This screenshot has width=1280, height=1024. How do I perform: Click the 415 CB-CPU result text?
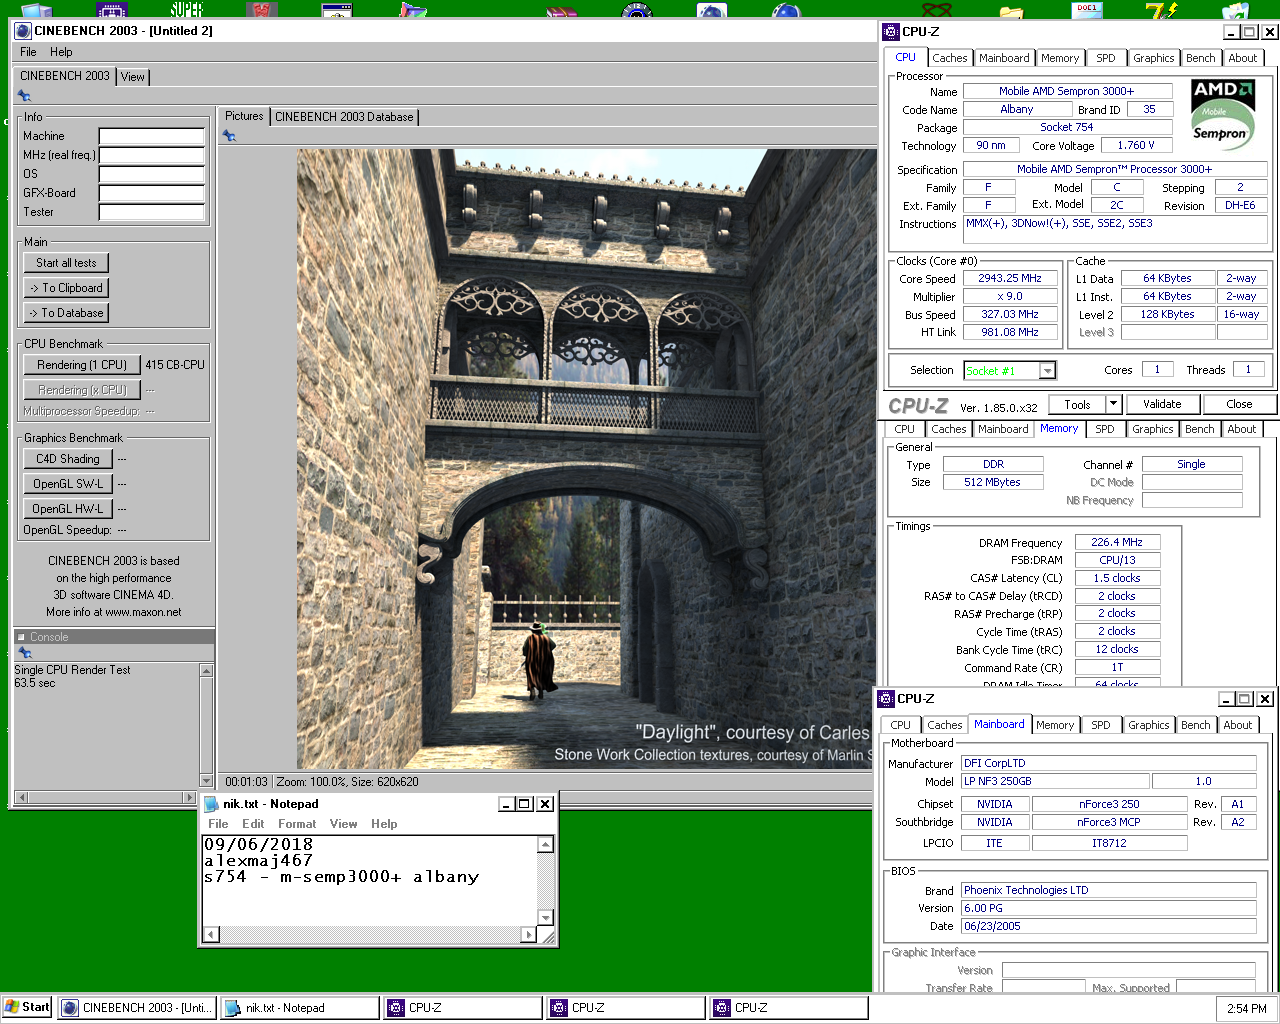click(x=175, y=365)
